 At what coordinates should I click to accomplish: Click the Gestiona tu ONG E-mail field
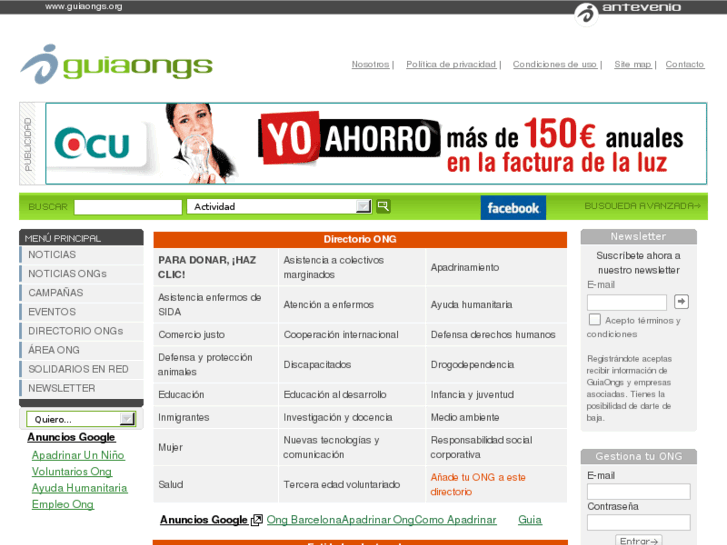click(x=638, y=491)
